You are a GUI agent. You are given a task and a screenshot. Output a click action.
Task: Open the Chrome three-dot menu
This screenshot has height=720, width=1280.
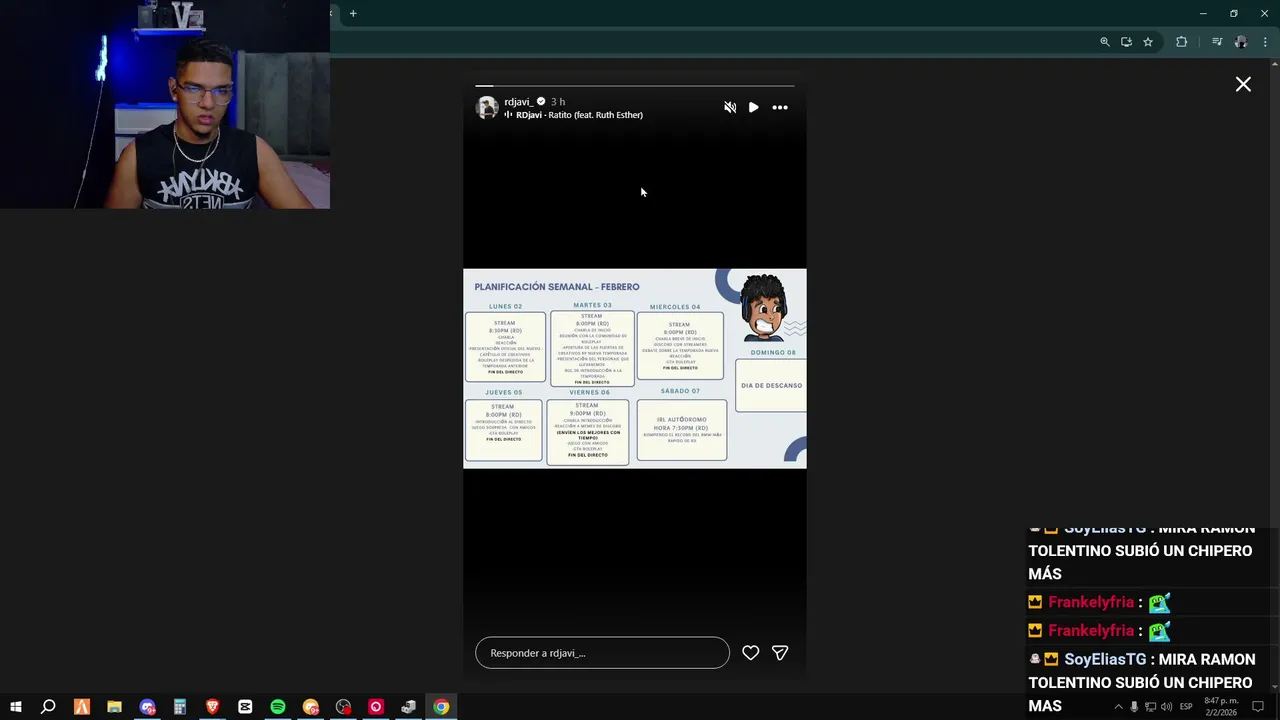(x=1265, y=42)
